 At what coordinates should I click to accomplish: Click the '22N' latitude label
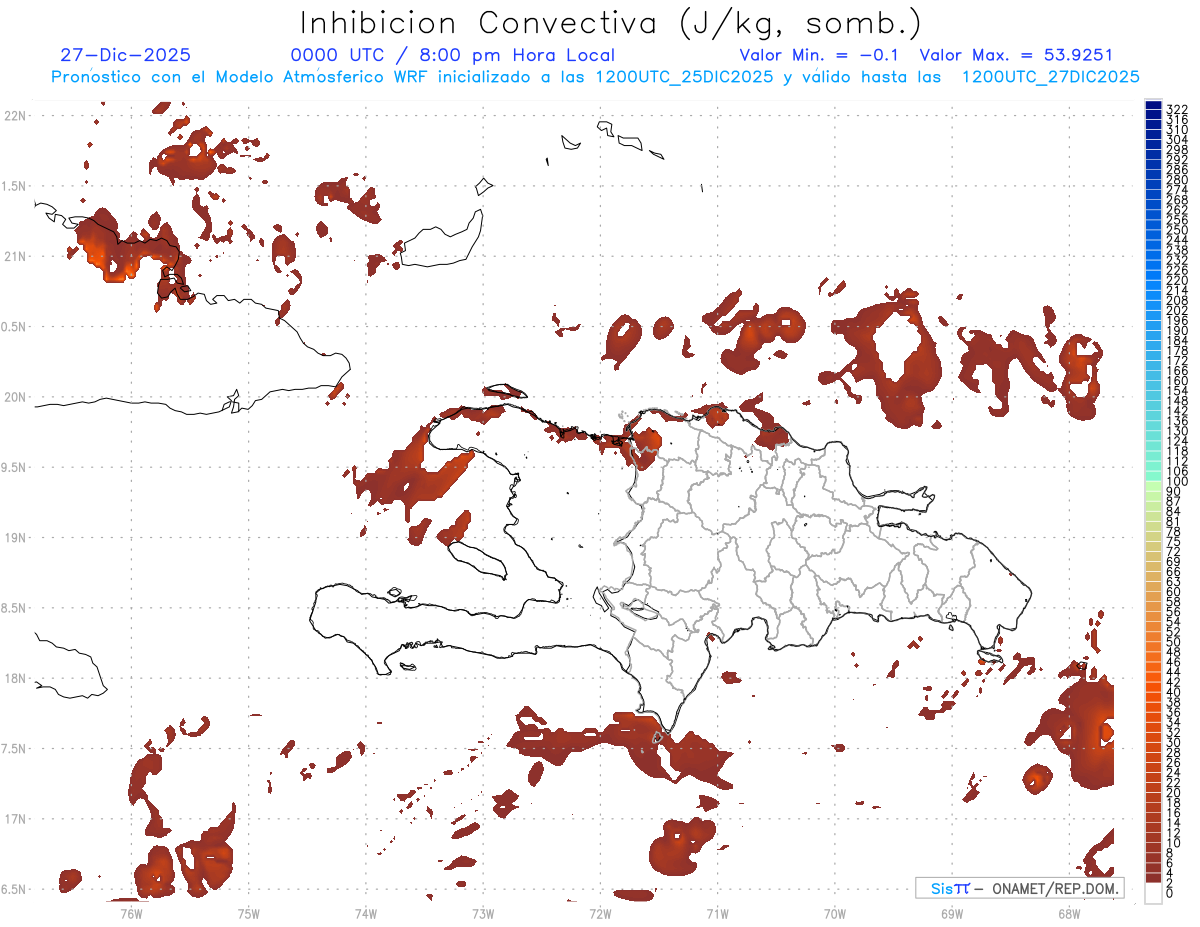pos(15,116)
